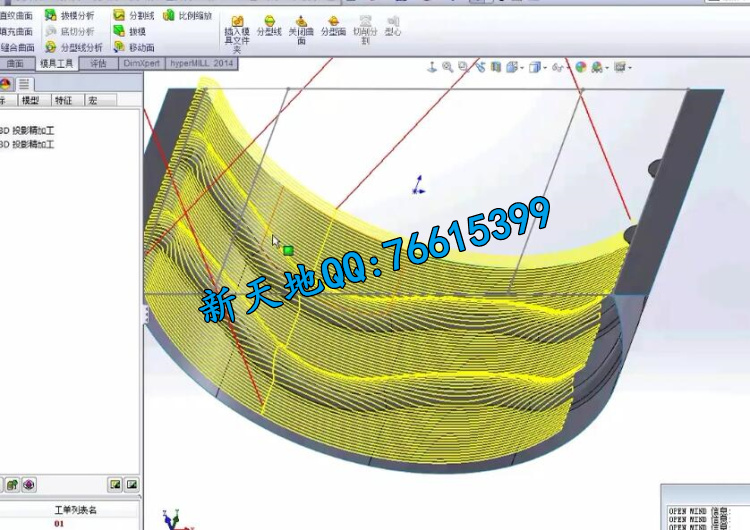The width and height of the screenshot is (750, 530).
Task: Click the 移动面 (move face) tool
Action: click(x=119, y=47)
